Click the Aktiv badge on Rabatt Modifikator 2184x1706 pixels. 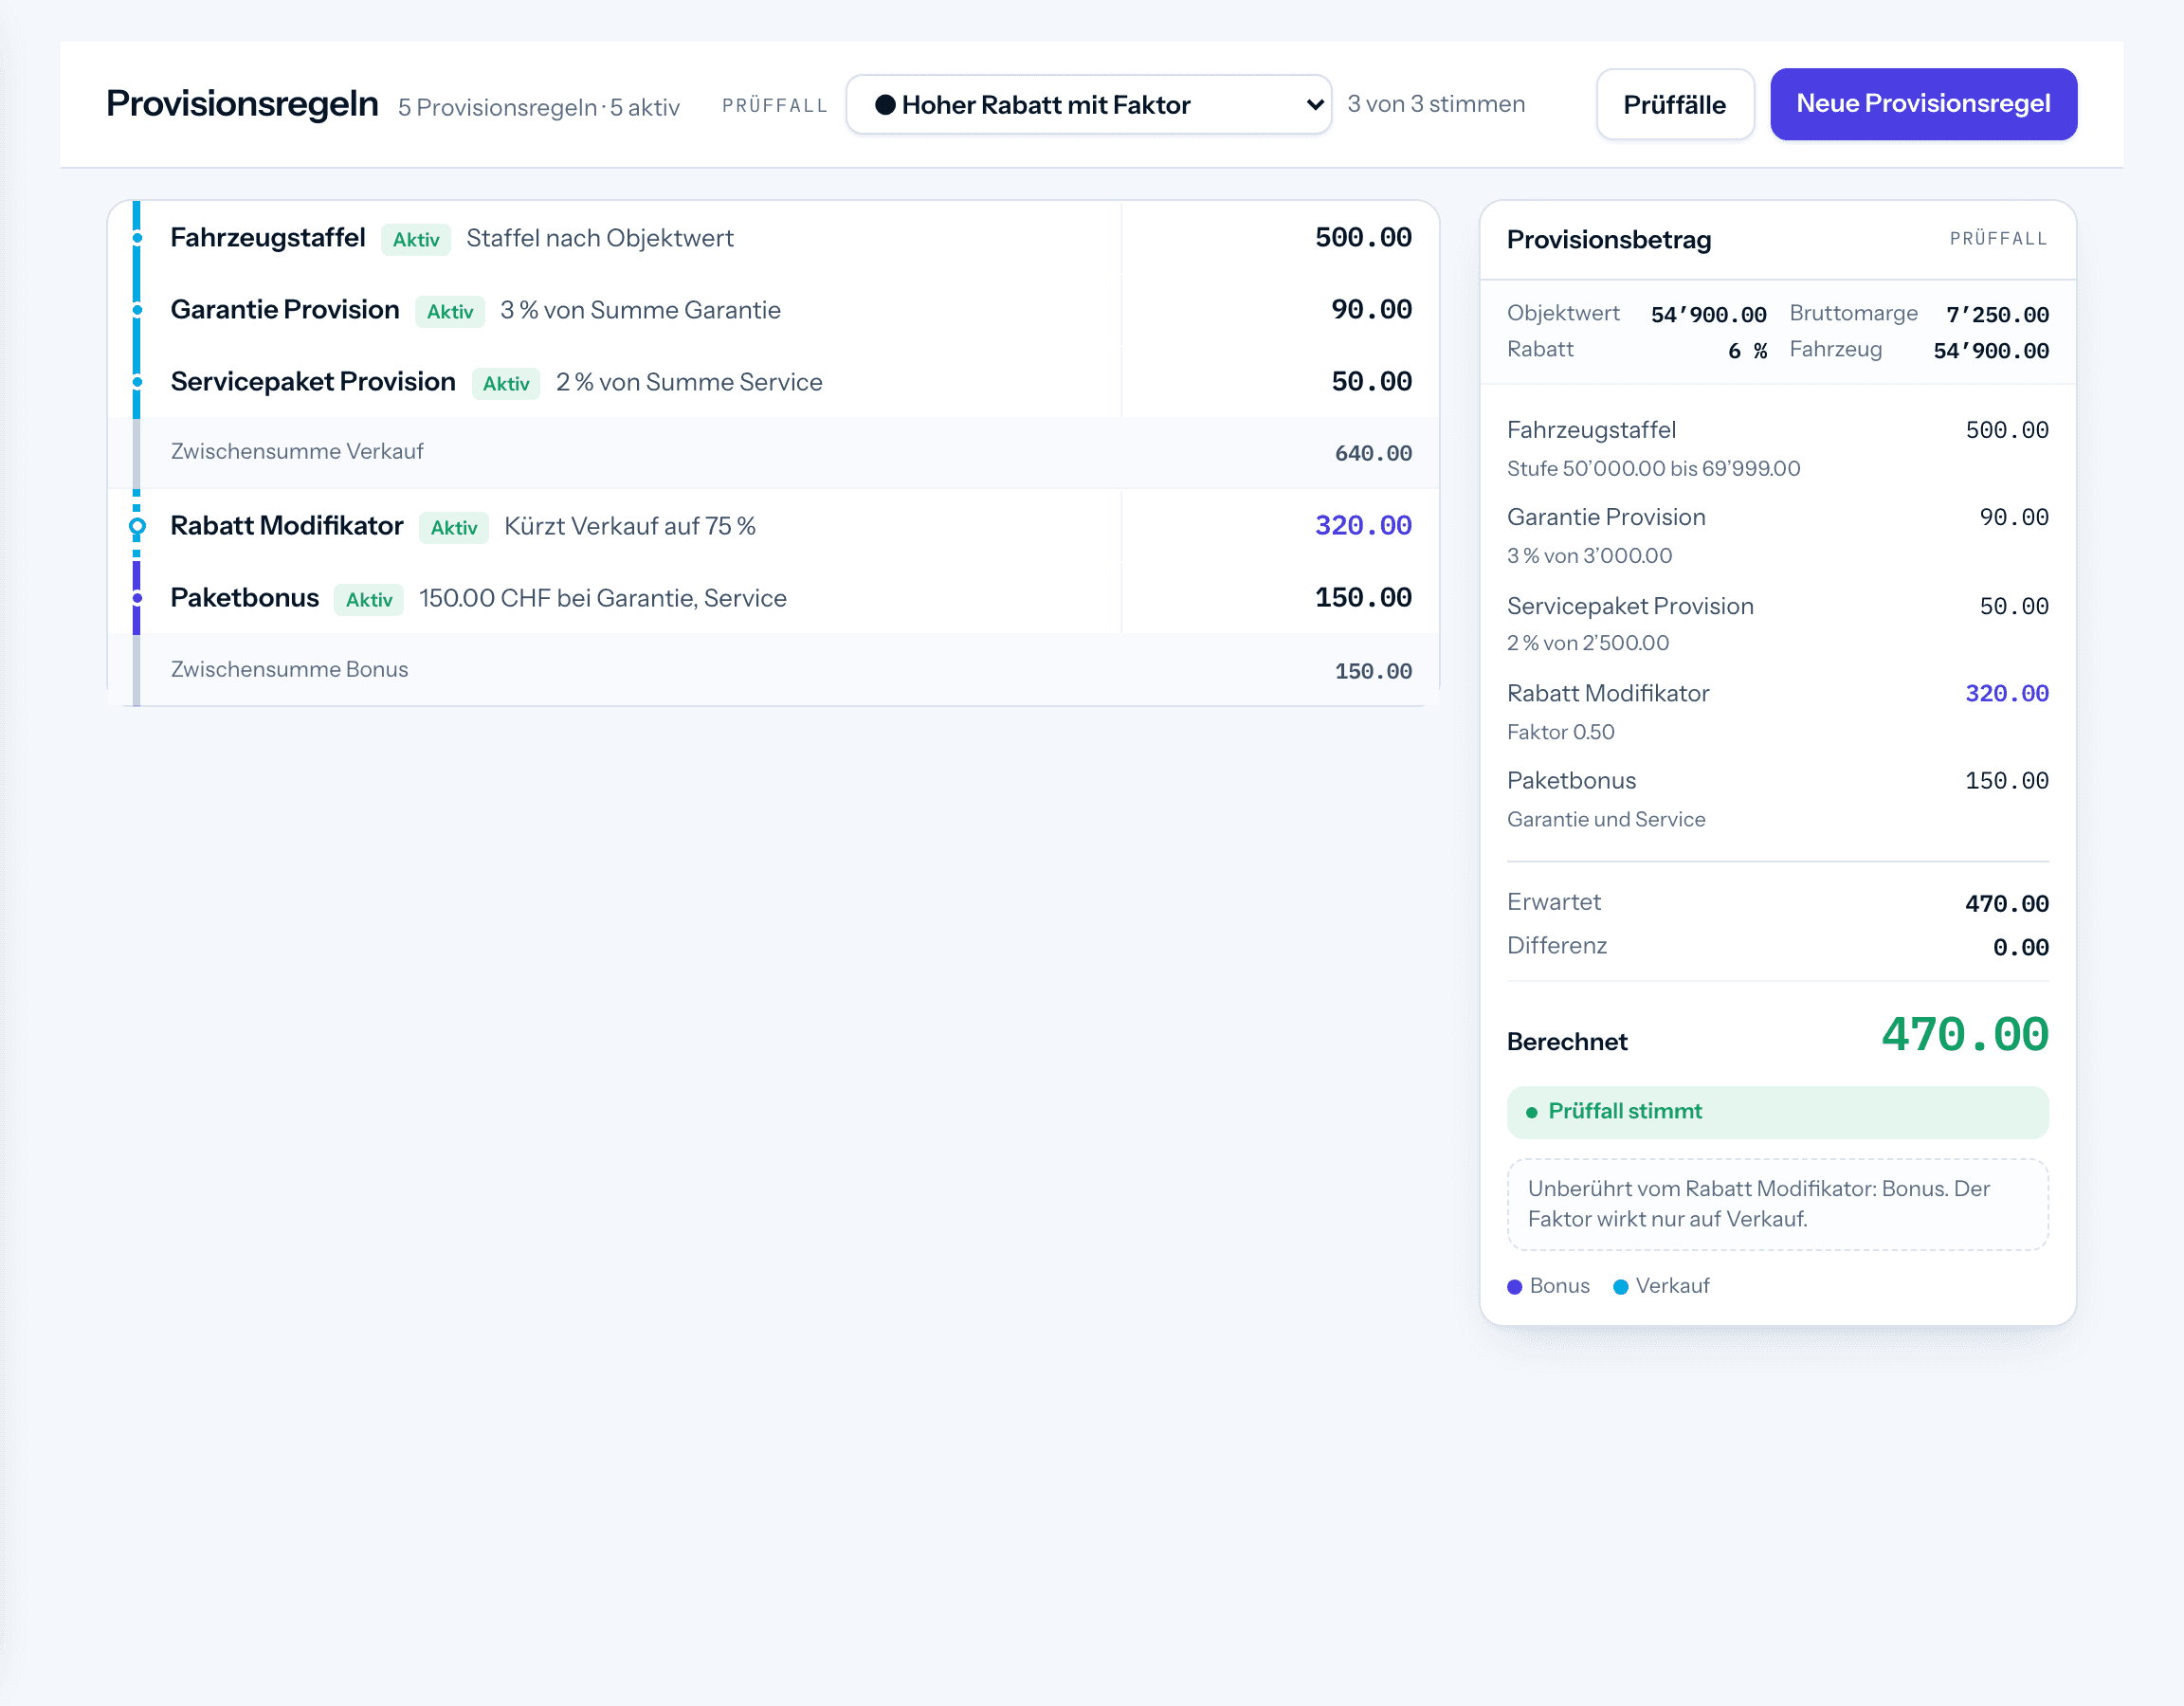[x=454, y=528]
